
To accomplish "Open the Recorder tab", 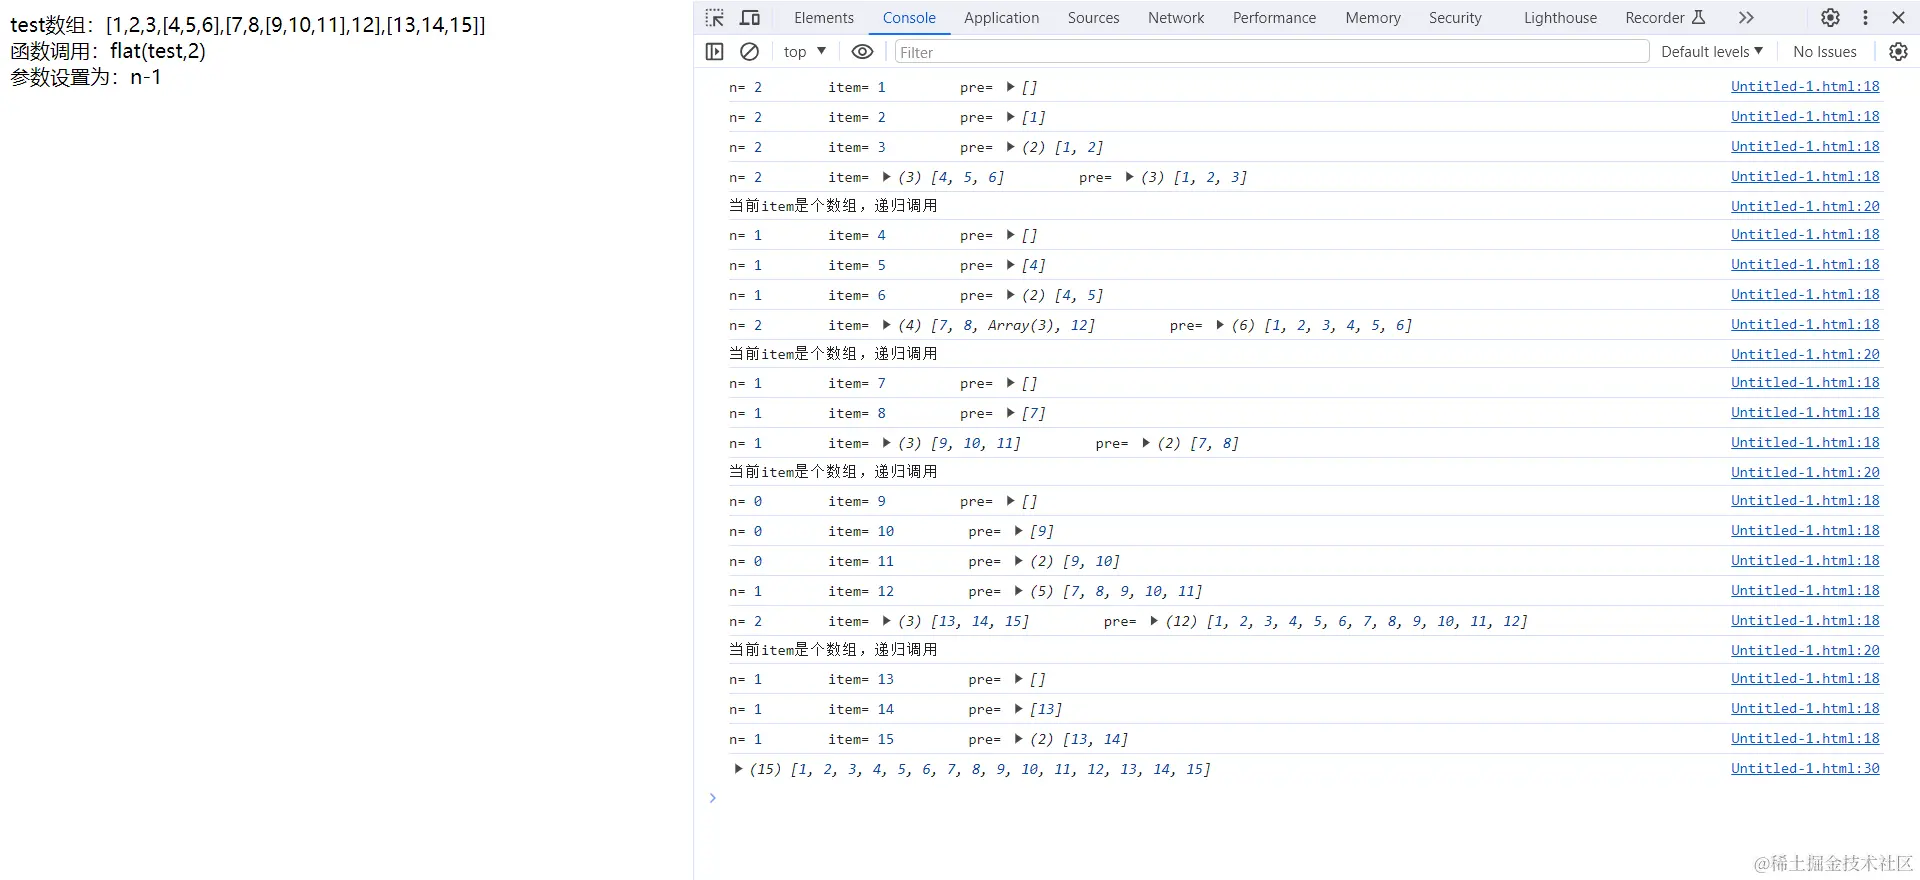I will 1655,18.
